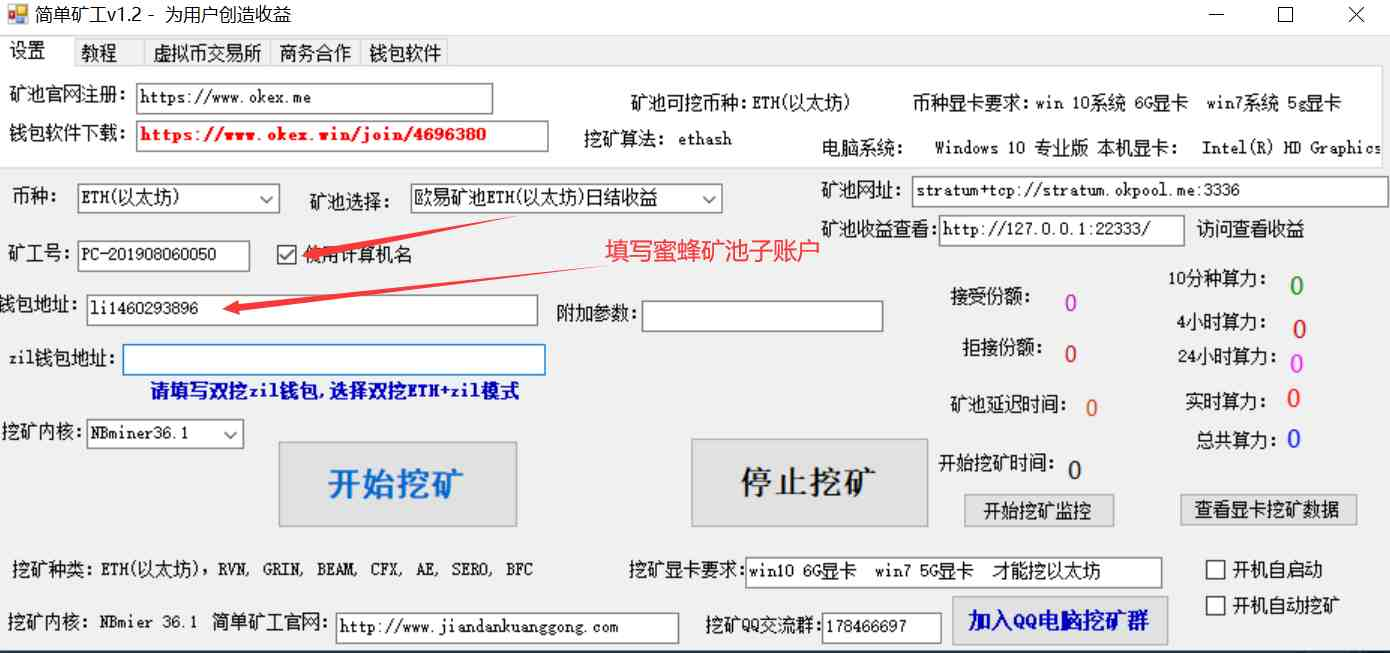Click the red 钱包软件下载 link field
Screen dimensions: 1390x653
click(342, 135)
